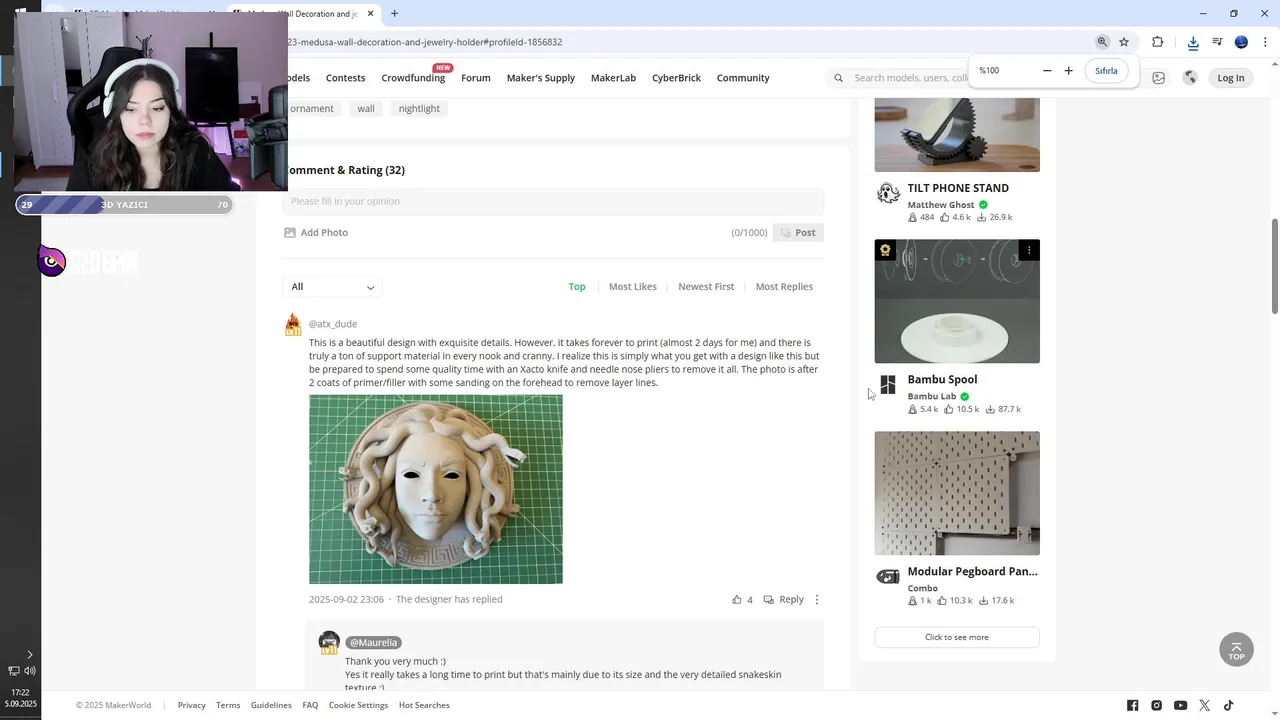This screenshot has height=720, width=1280.
Task: Click the browser zoom magnifier icon
Action: (x=1102, y=42)
